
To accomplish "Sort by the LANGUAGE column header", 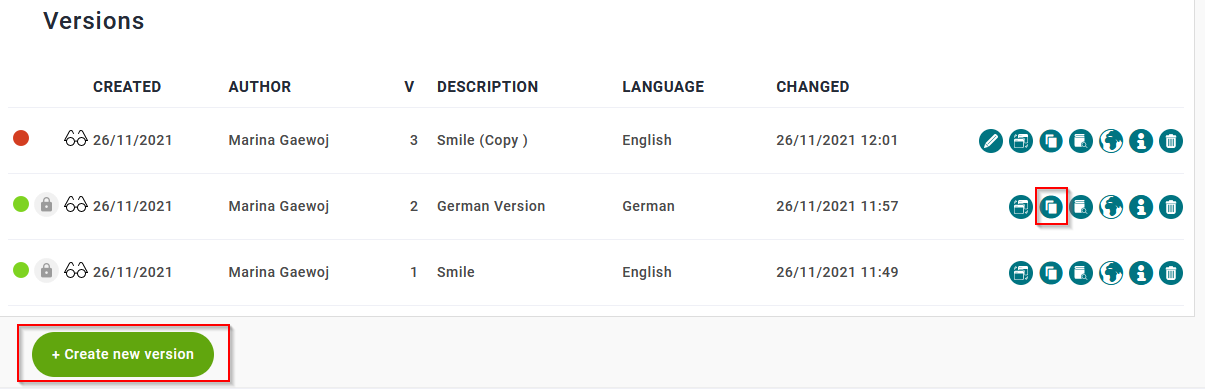I will tap(663, 87).
